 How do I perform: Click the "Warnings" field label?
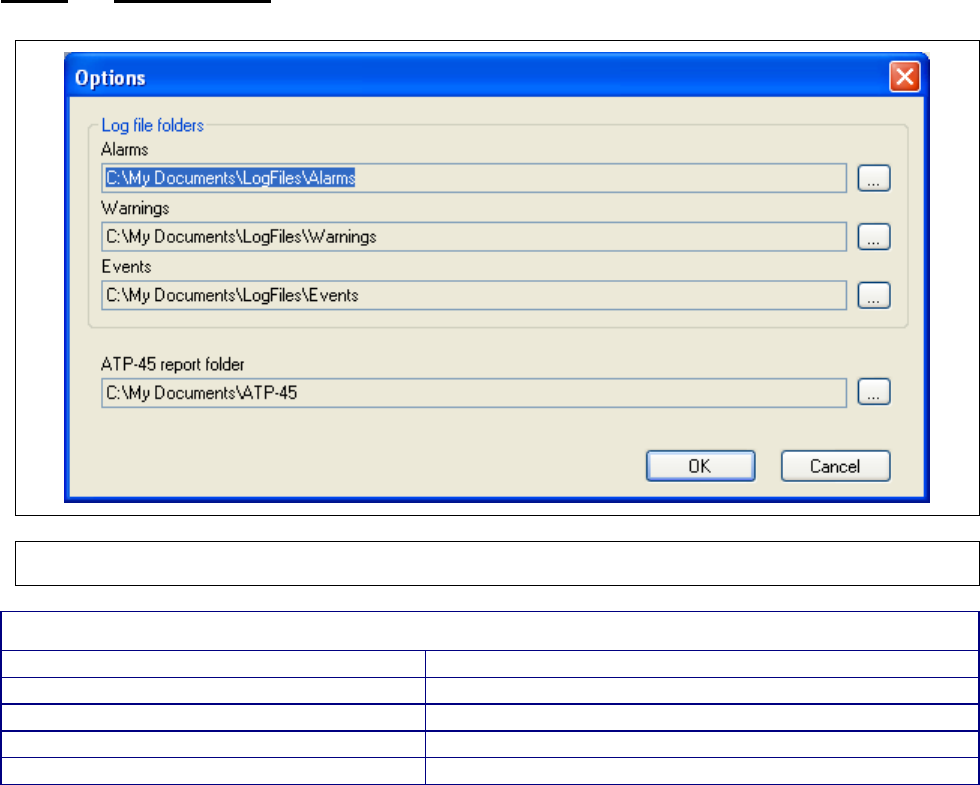135,208
